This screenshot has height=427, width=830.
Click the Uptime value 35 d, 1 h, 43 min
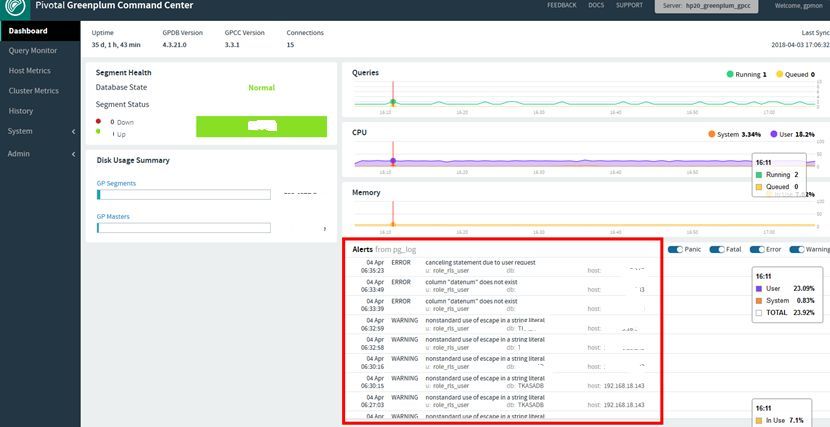116,45
